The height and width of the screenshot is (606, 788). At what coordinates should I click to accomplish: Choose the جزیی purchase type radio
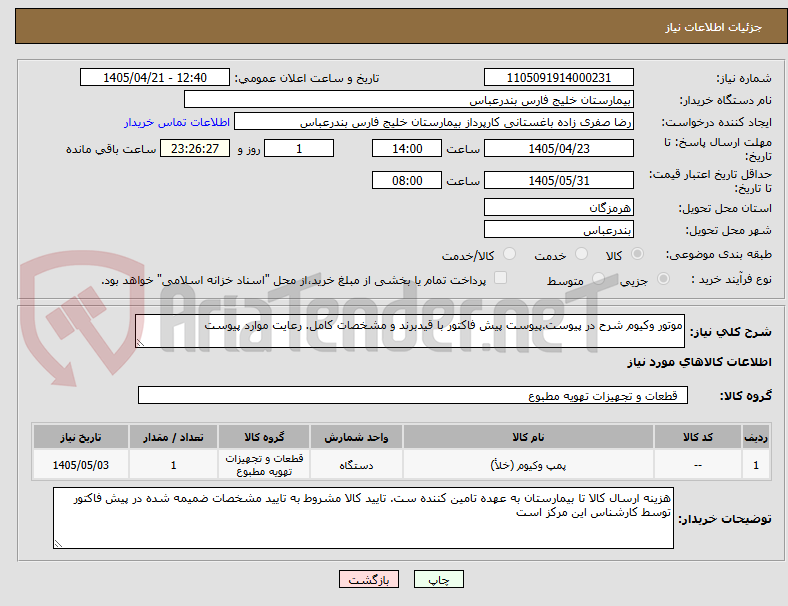(x=663, y=278)
